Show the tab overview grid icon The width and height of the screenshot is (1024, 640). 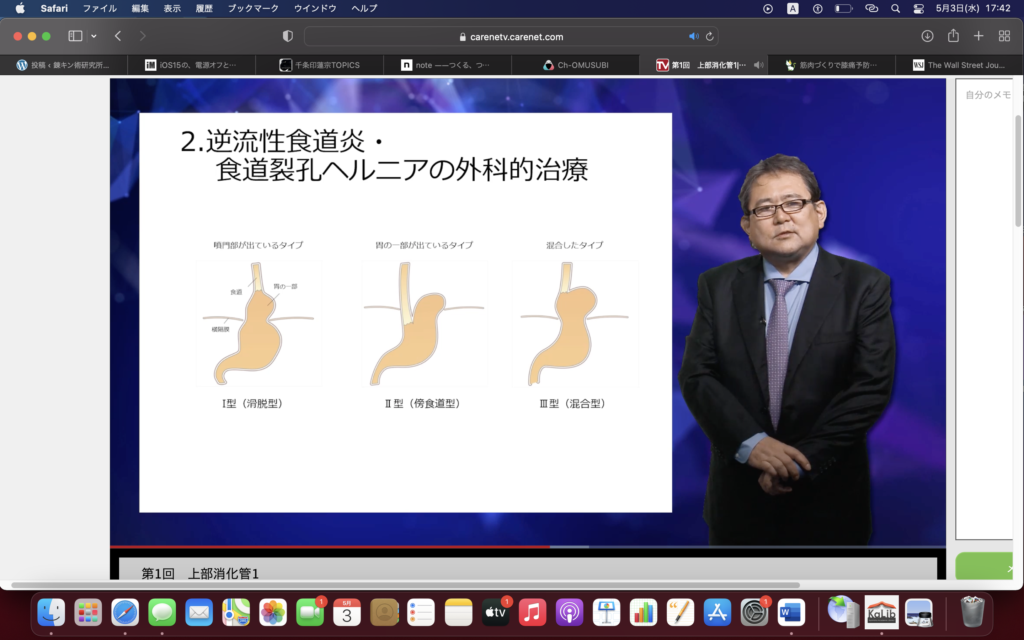1004,36
